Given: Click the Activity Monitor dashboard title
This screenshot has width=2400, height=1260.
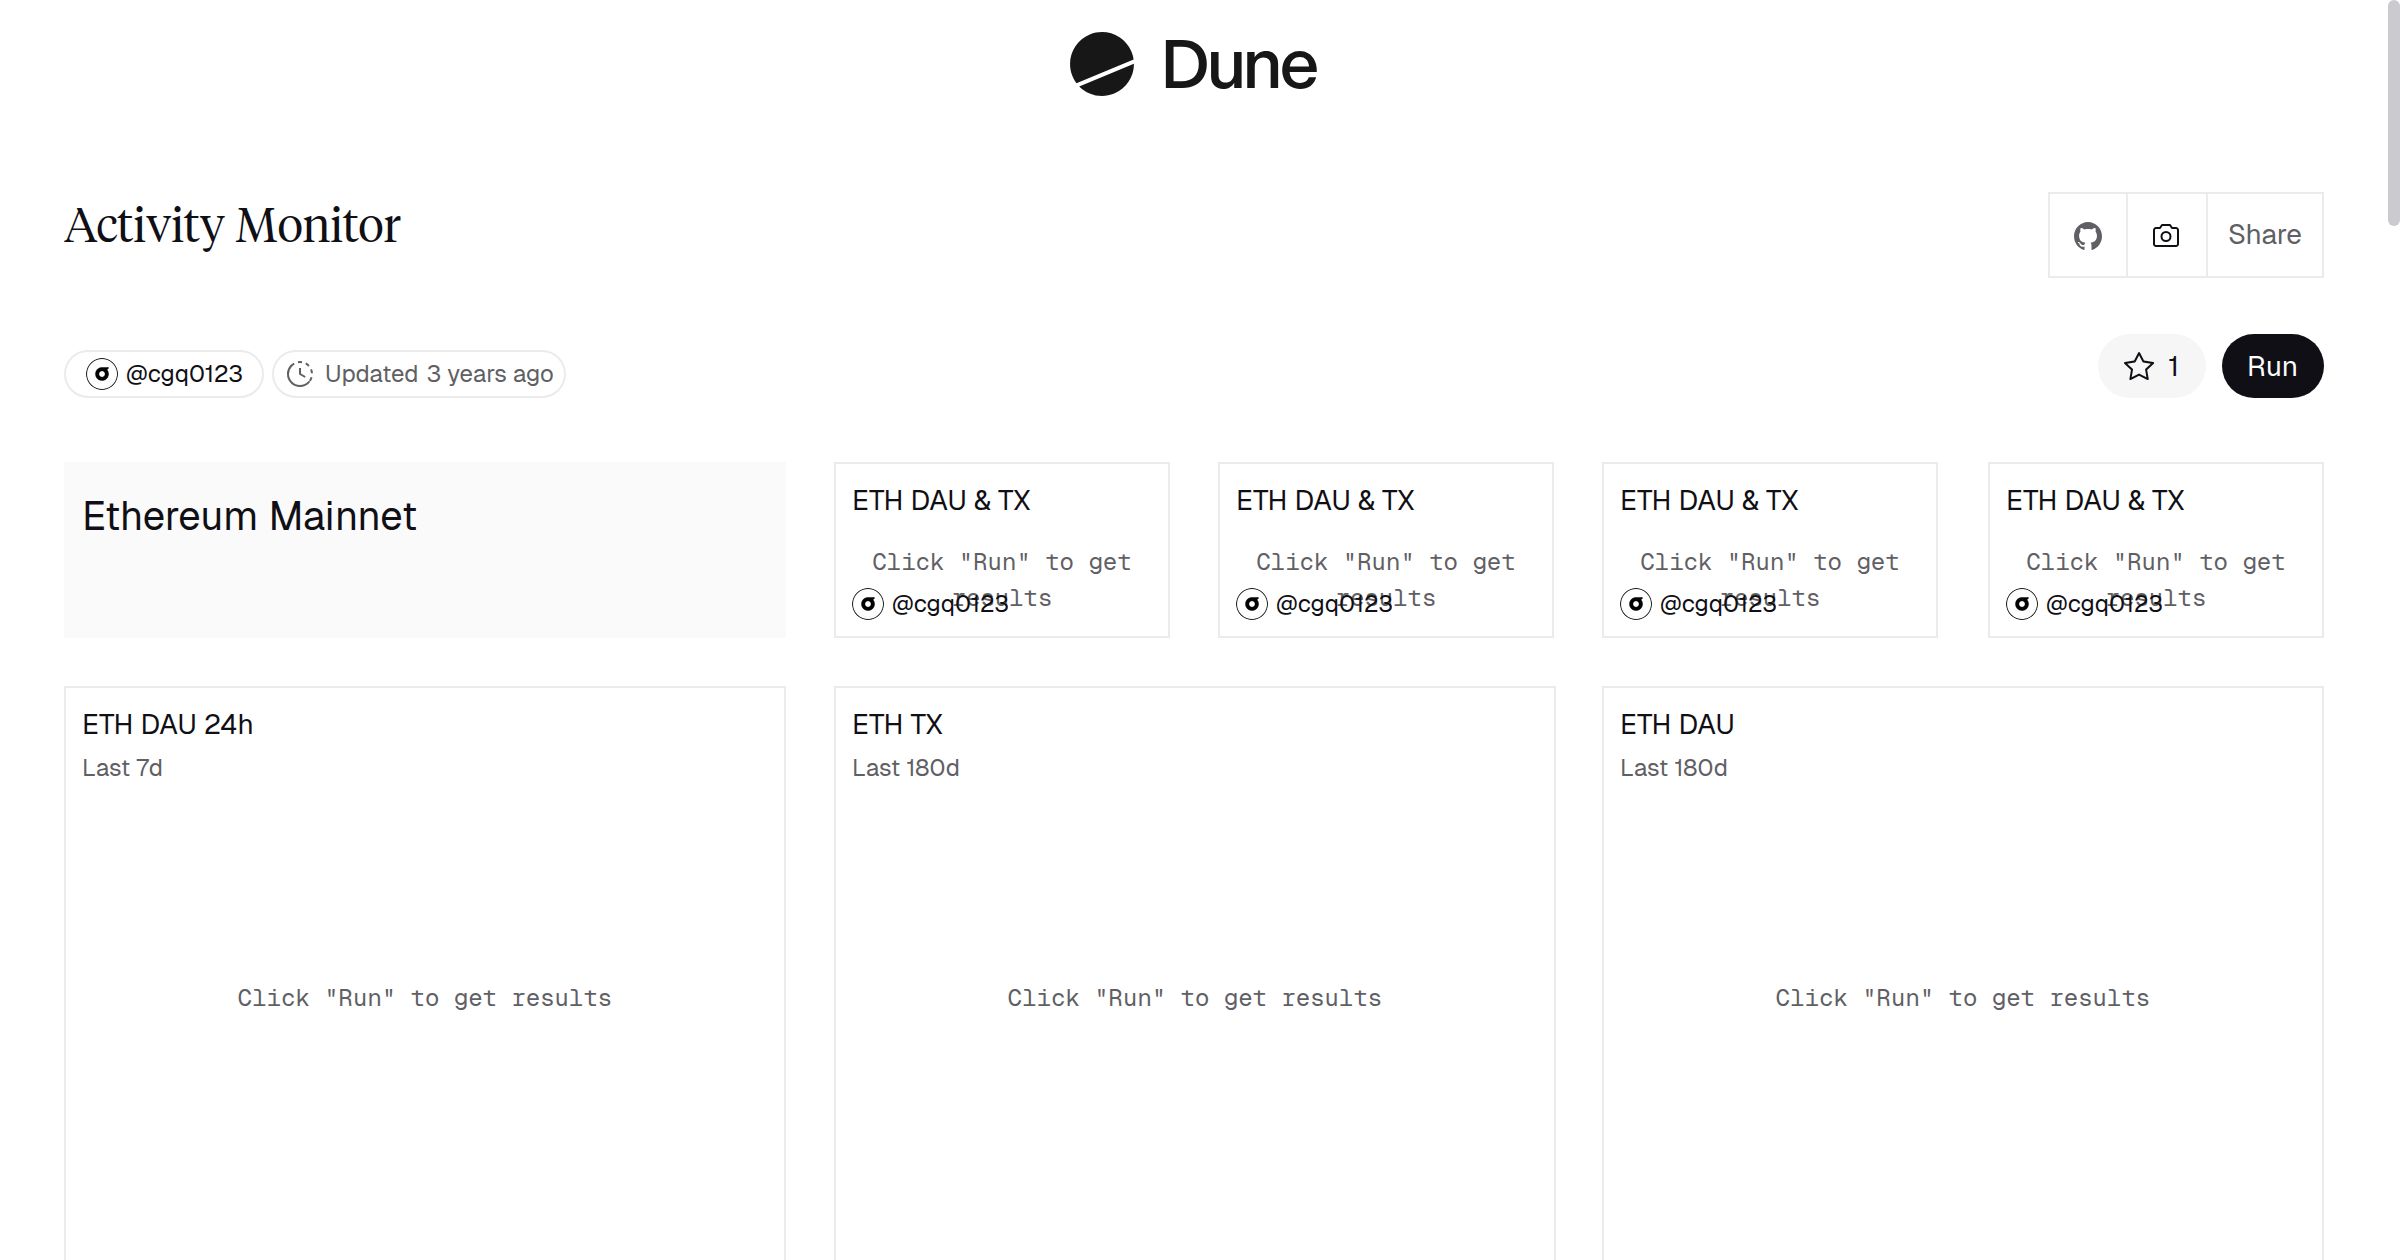Looking at the screenshot, I should pos(232,226).
